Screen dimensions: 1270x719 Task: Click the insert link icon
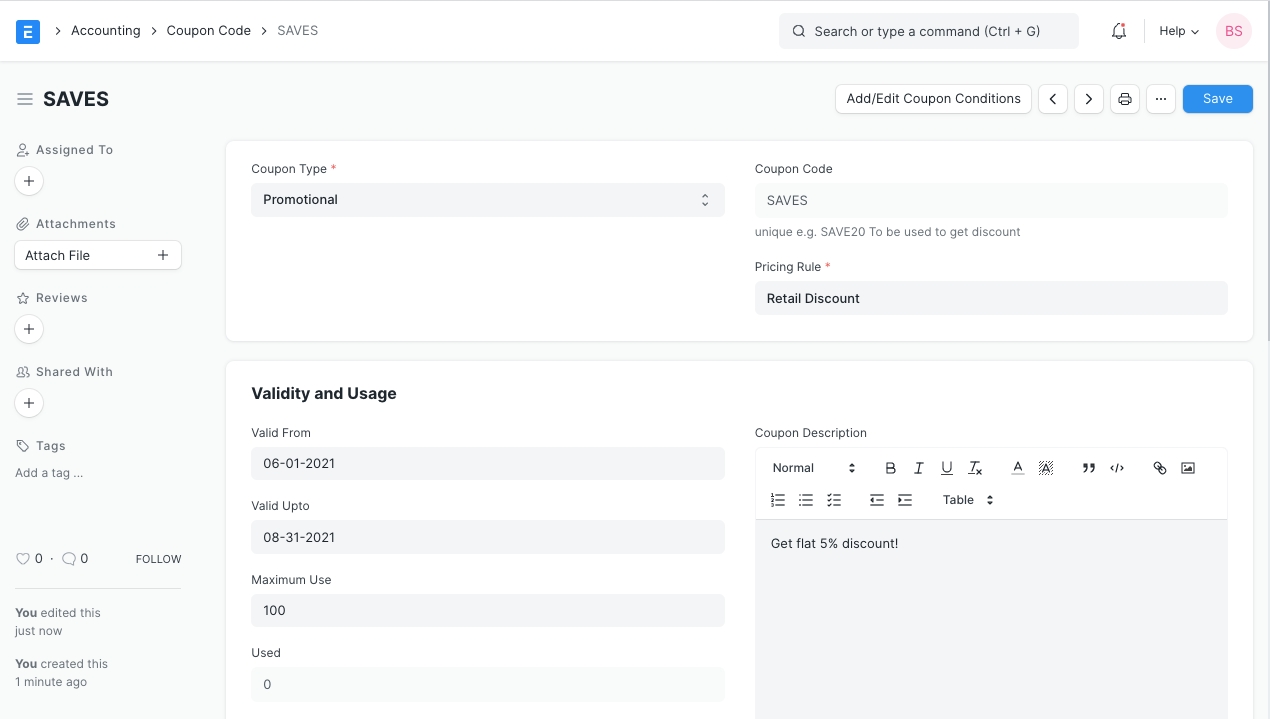[1159, 468]
